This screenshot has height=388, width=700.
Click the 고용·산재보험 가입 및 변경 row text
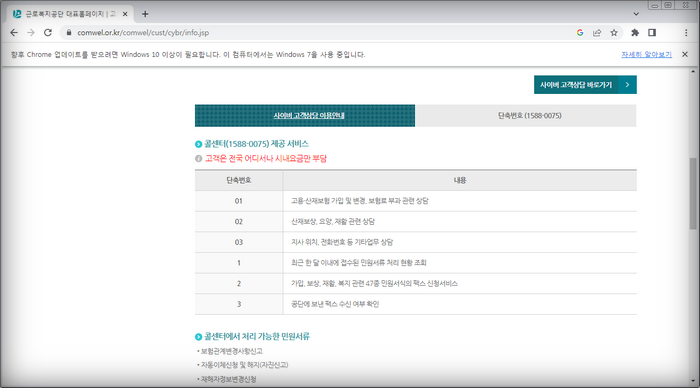pyautogui.click(x=359, y=201)
